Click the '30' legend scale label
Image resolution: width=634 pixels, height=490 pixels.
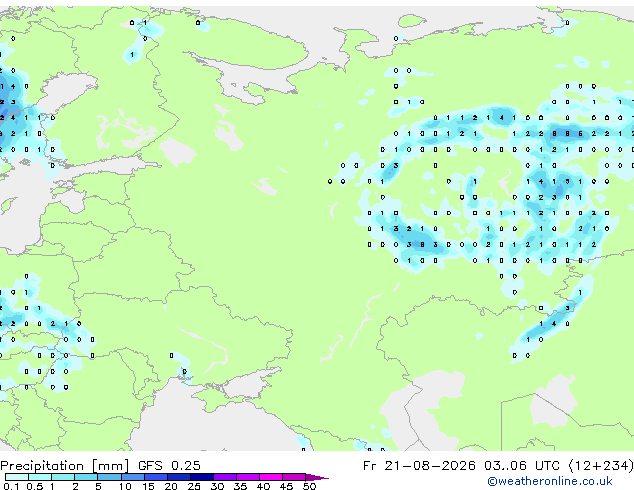tap(217, 486)
